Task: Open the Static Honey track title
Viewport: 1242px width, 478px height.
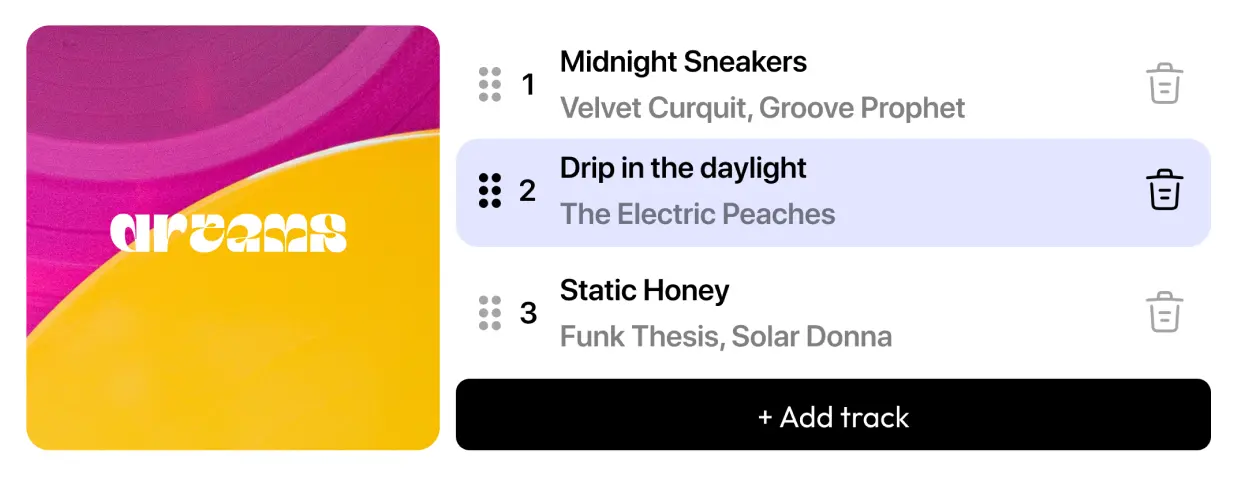Action: pos(644,291)
